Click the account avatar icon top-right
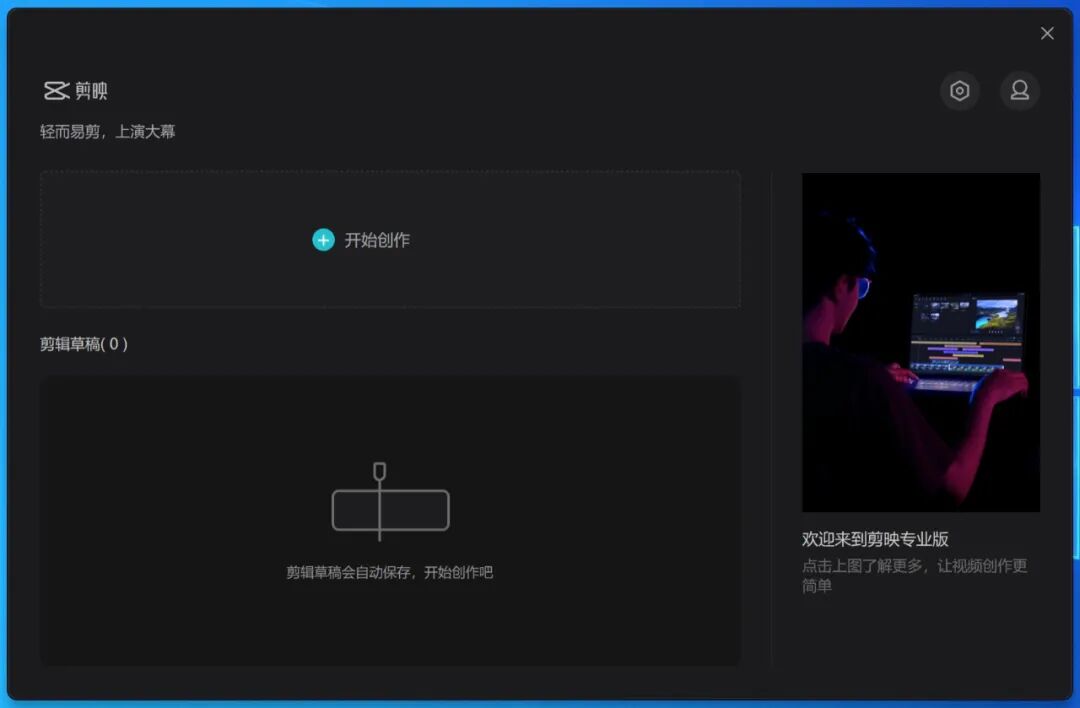Viewport: 1080px width, 708px height. (1019, 90)
